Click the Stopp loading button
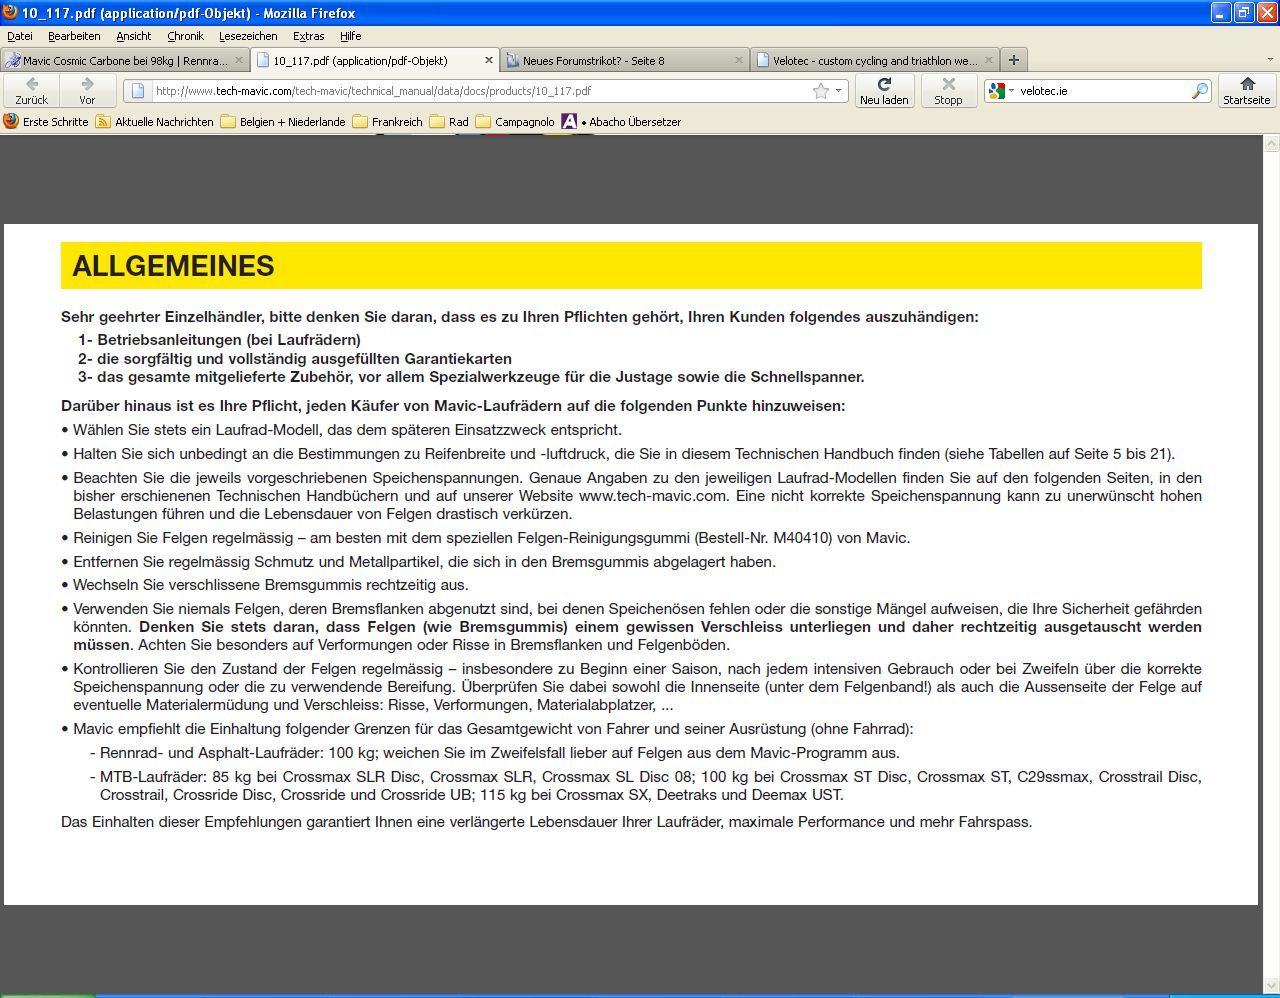The image size is (1280, 998). click(x=948, y=90)
